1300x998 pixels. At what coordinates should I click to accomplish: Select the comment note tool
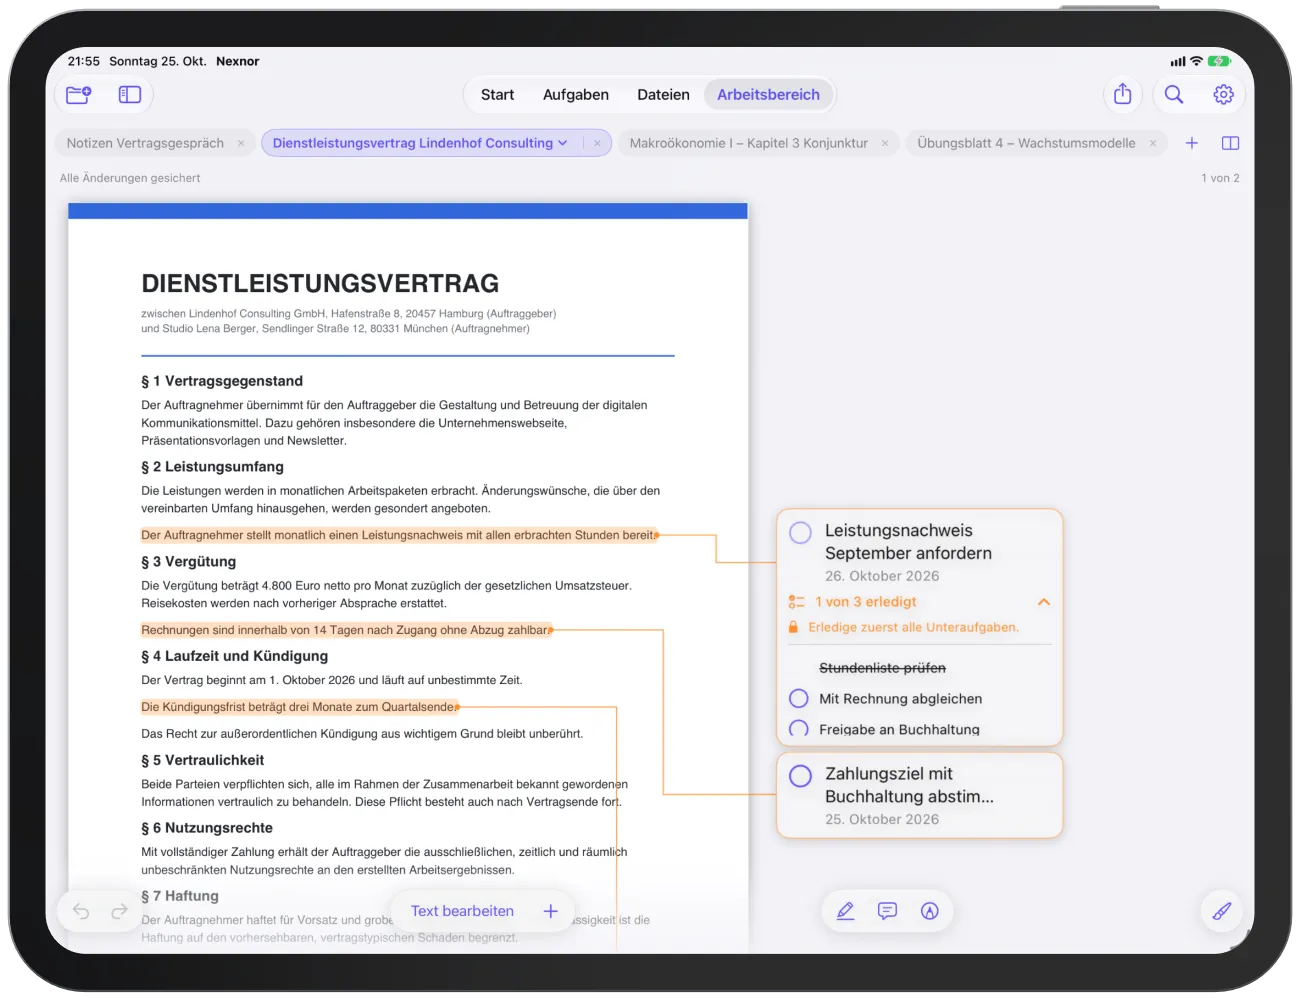pos(887,911)
